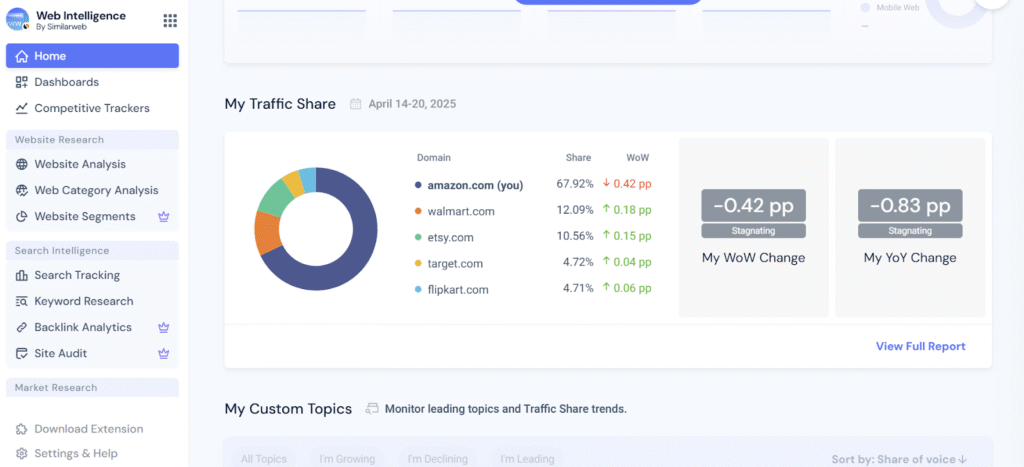The width and height of the screenshot is (1024, 467).
Task: Click the crown icon beside Website Segments
Action: 164,216
